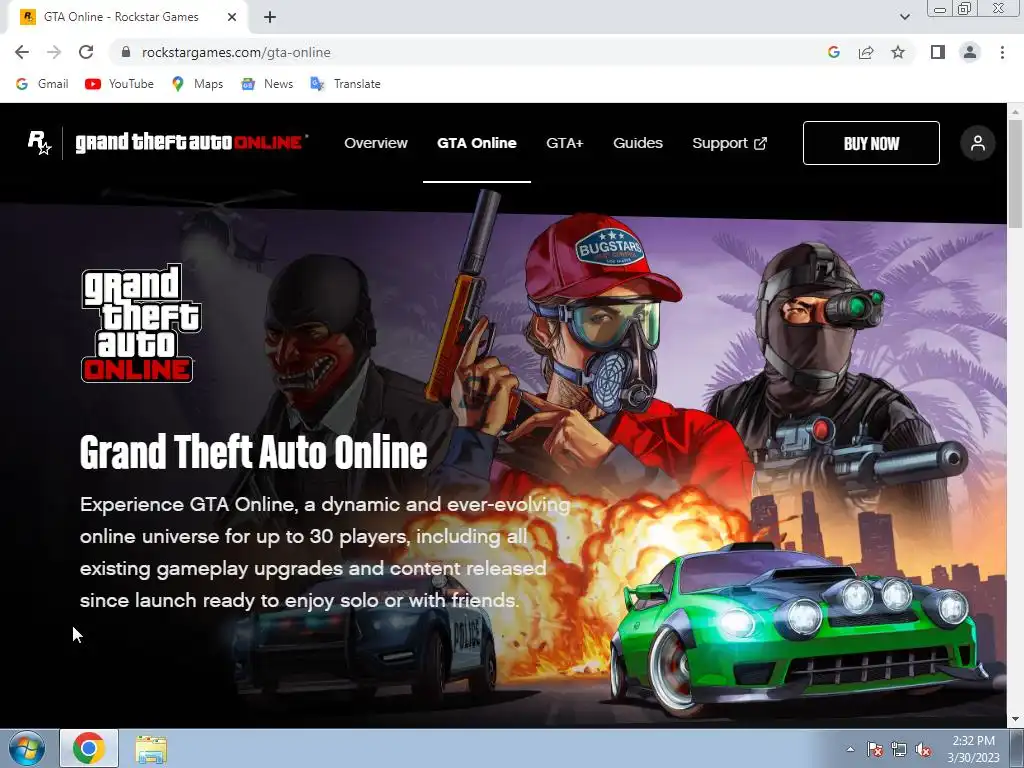Open Chrome three-dot menu
Screen dimensions: 1024x768
point(1002,52)
